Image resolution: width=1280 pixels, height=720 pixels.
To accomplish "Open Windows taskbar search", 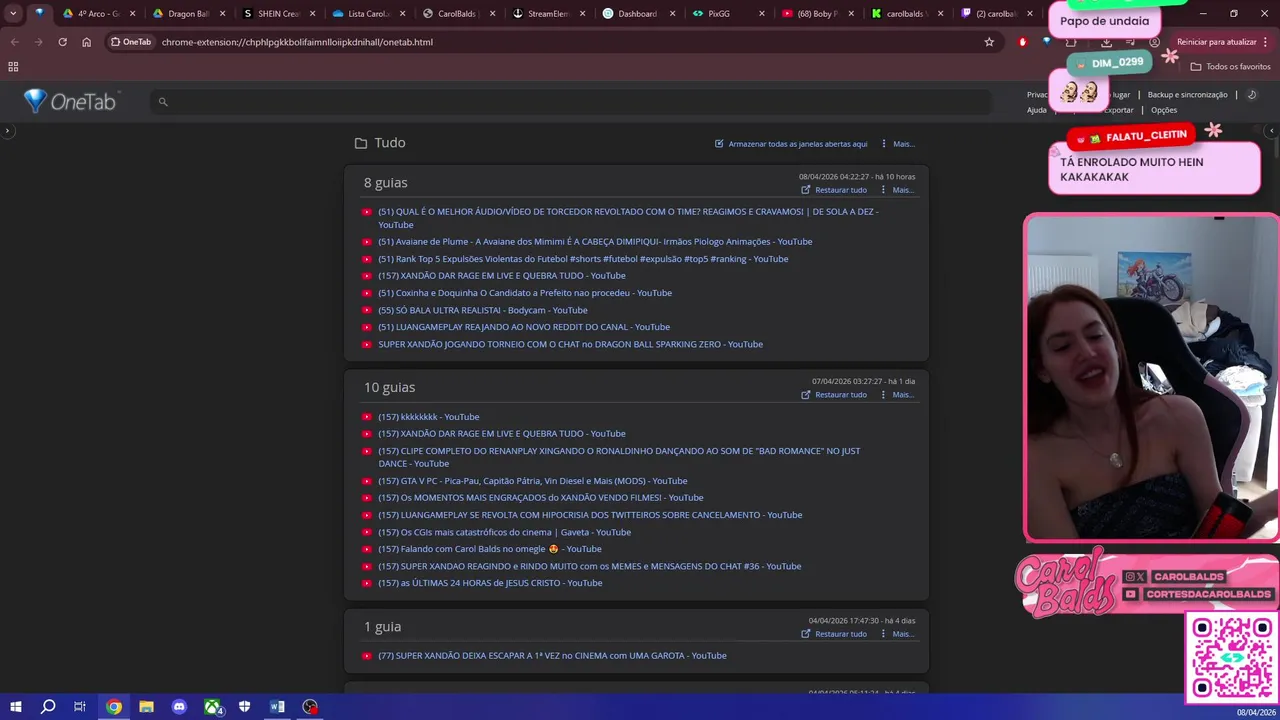I will (48, 707).
